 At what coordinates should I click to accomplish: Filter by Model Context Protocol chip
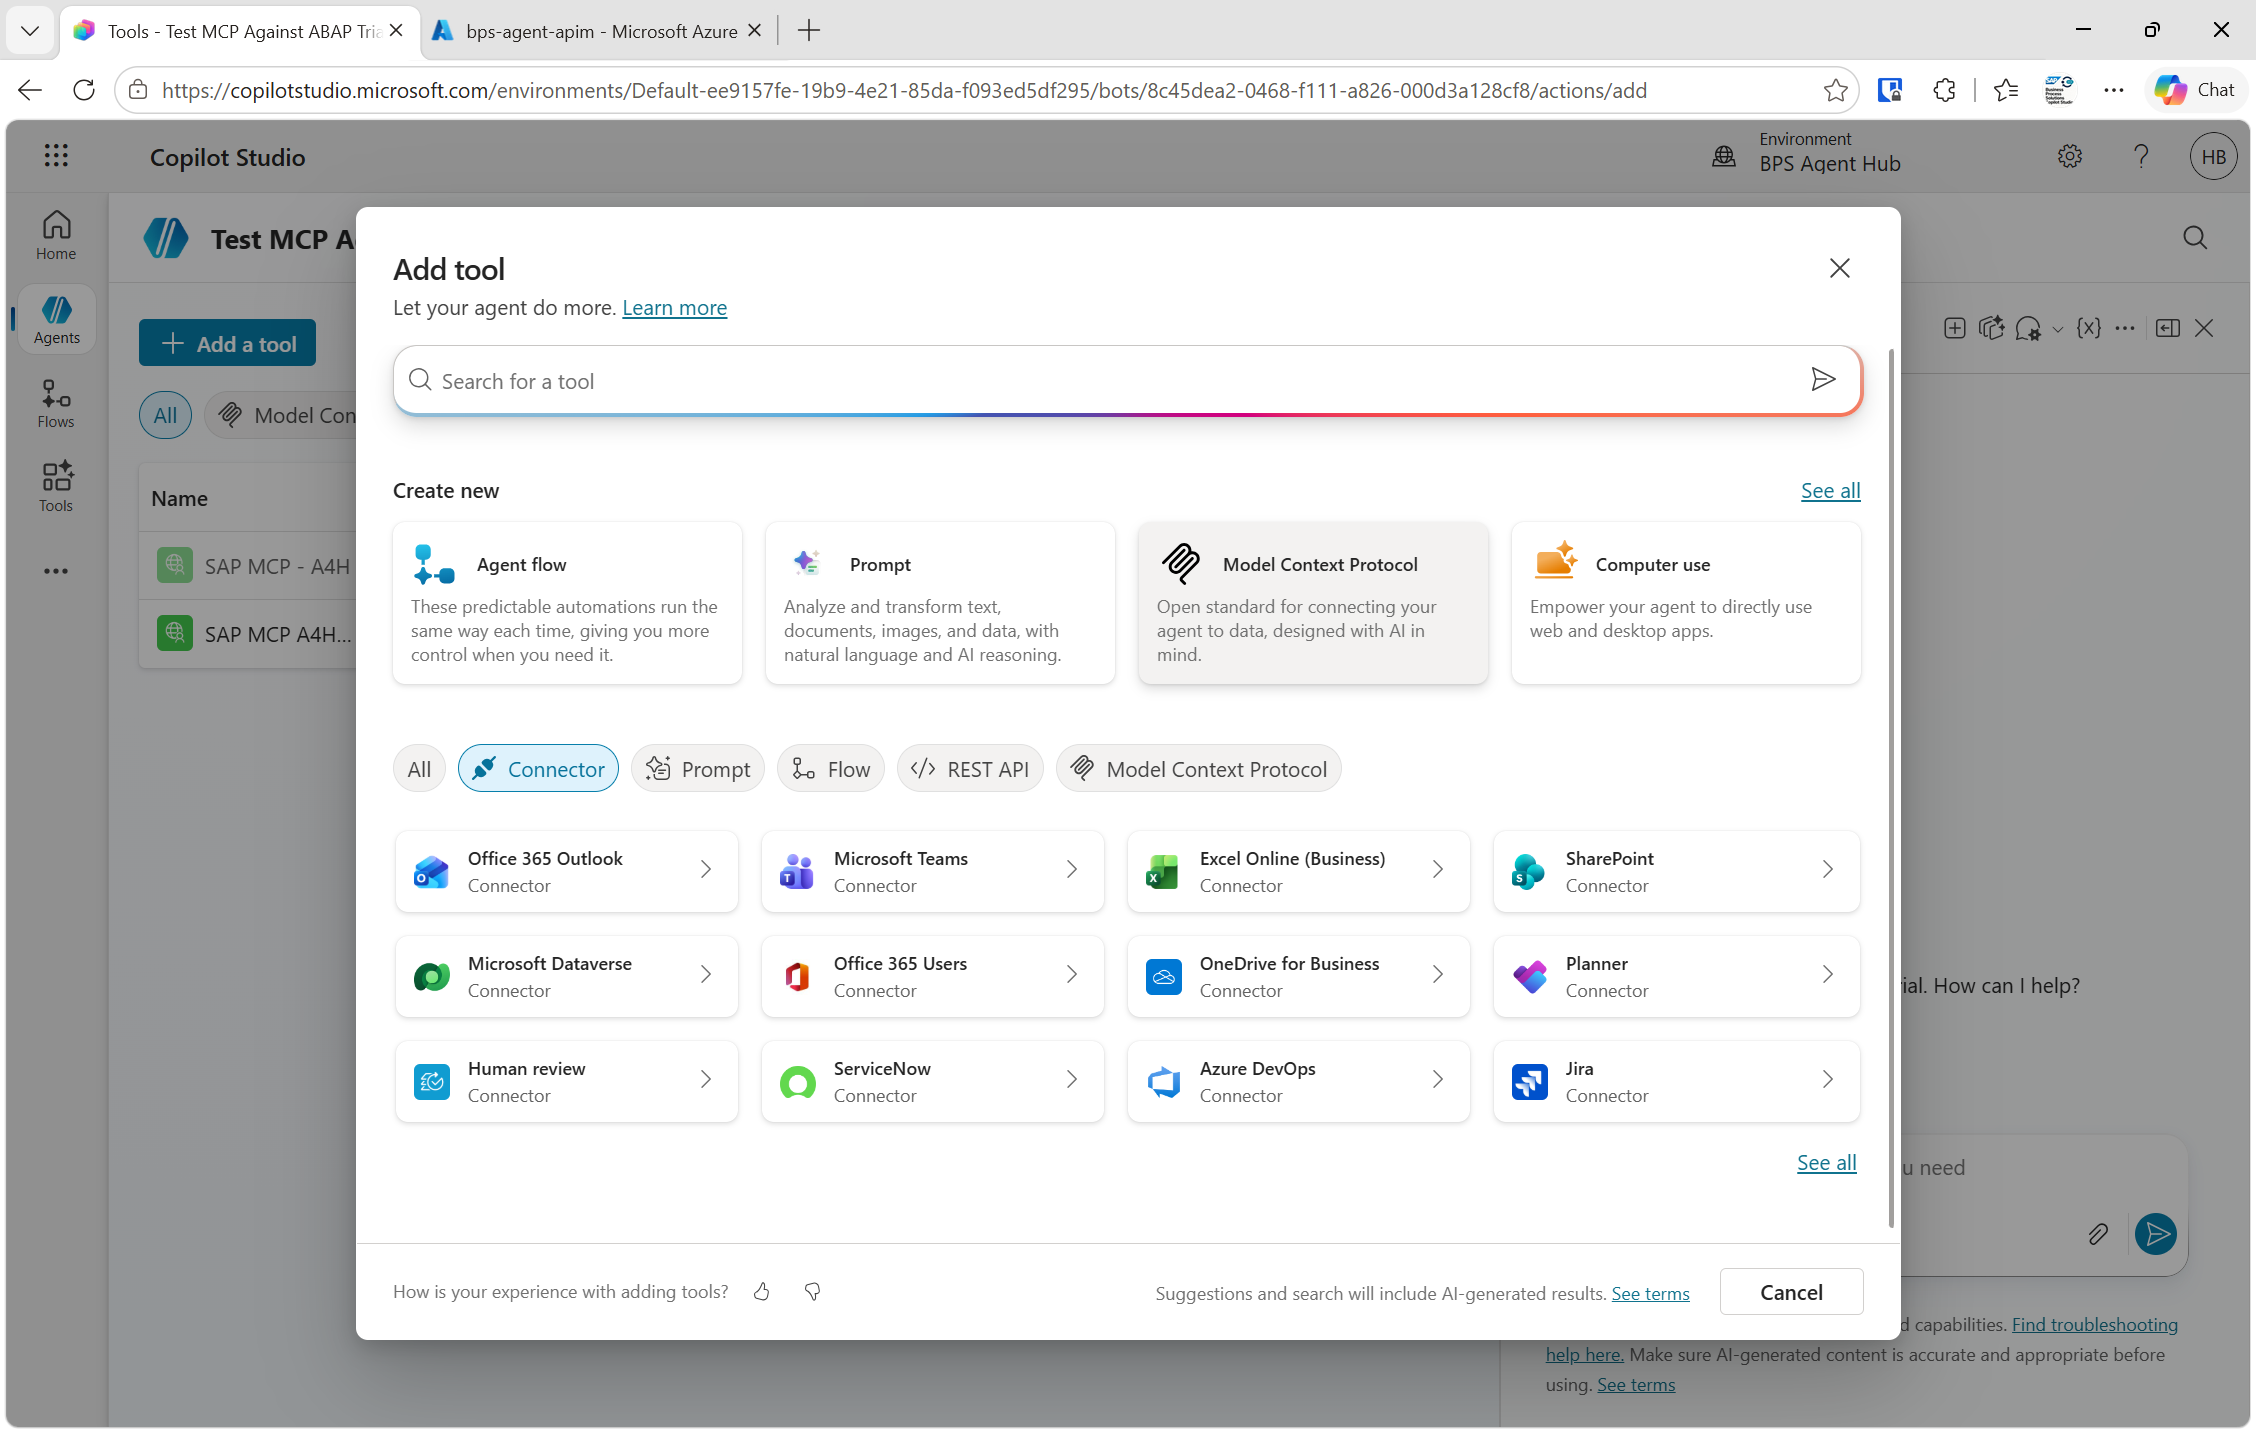(x=1199, y=769)
